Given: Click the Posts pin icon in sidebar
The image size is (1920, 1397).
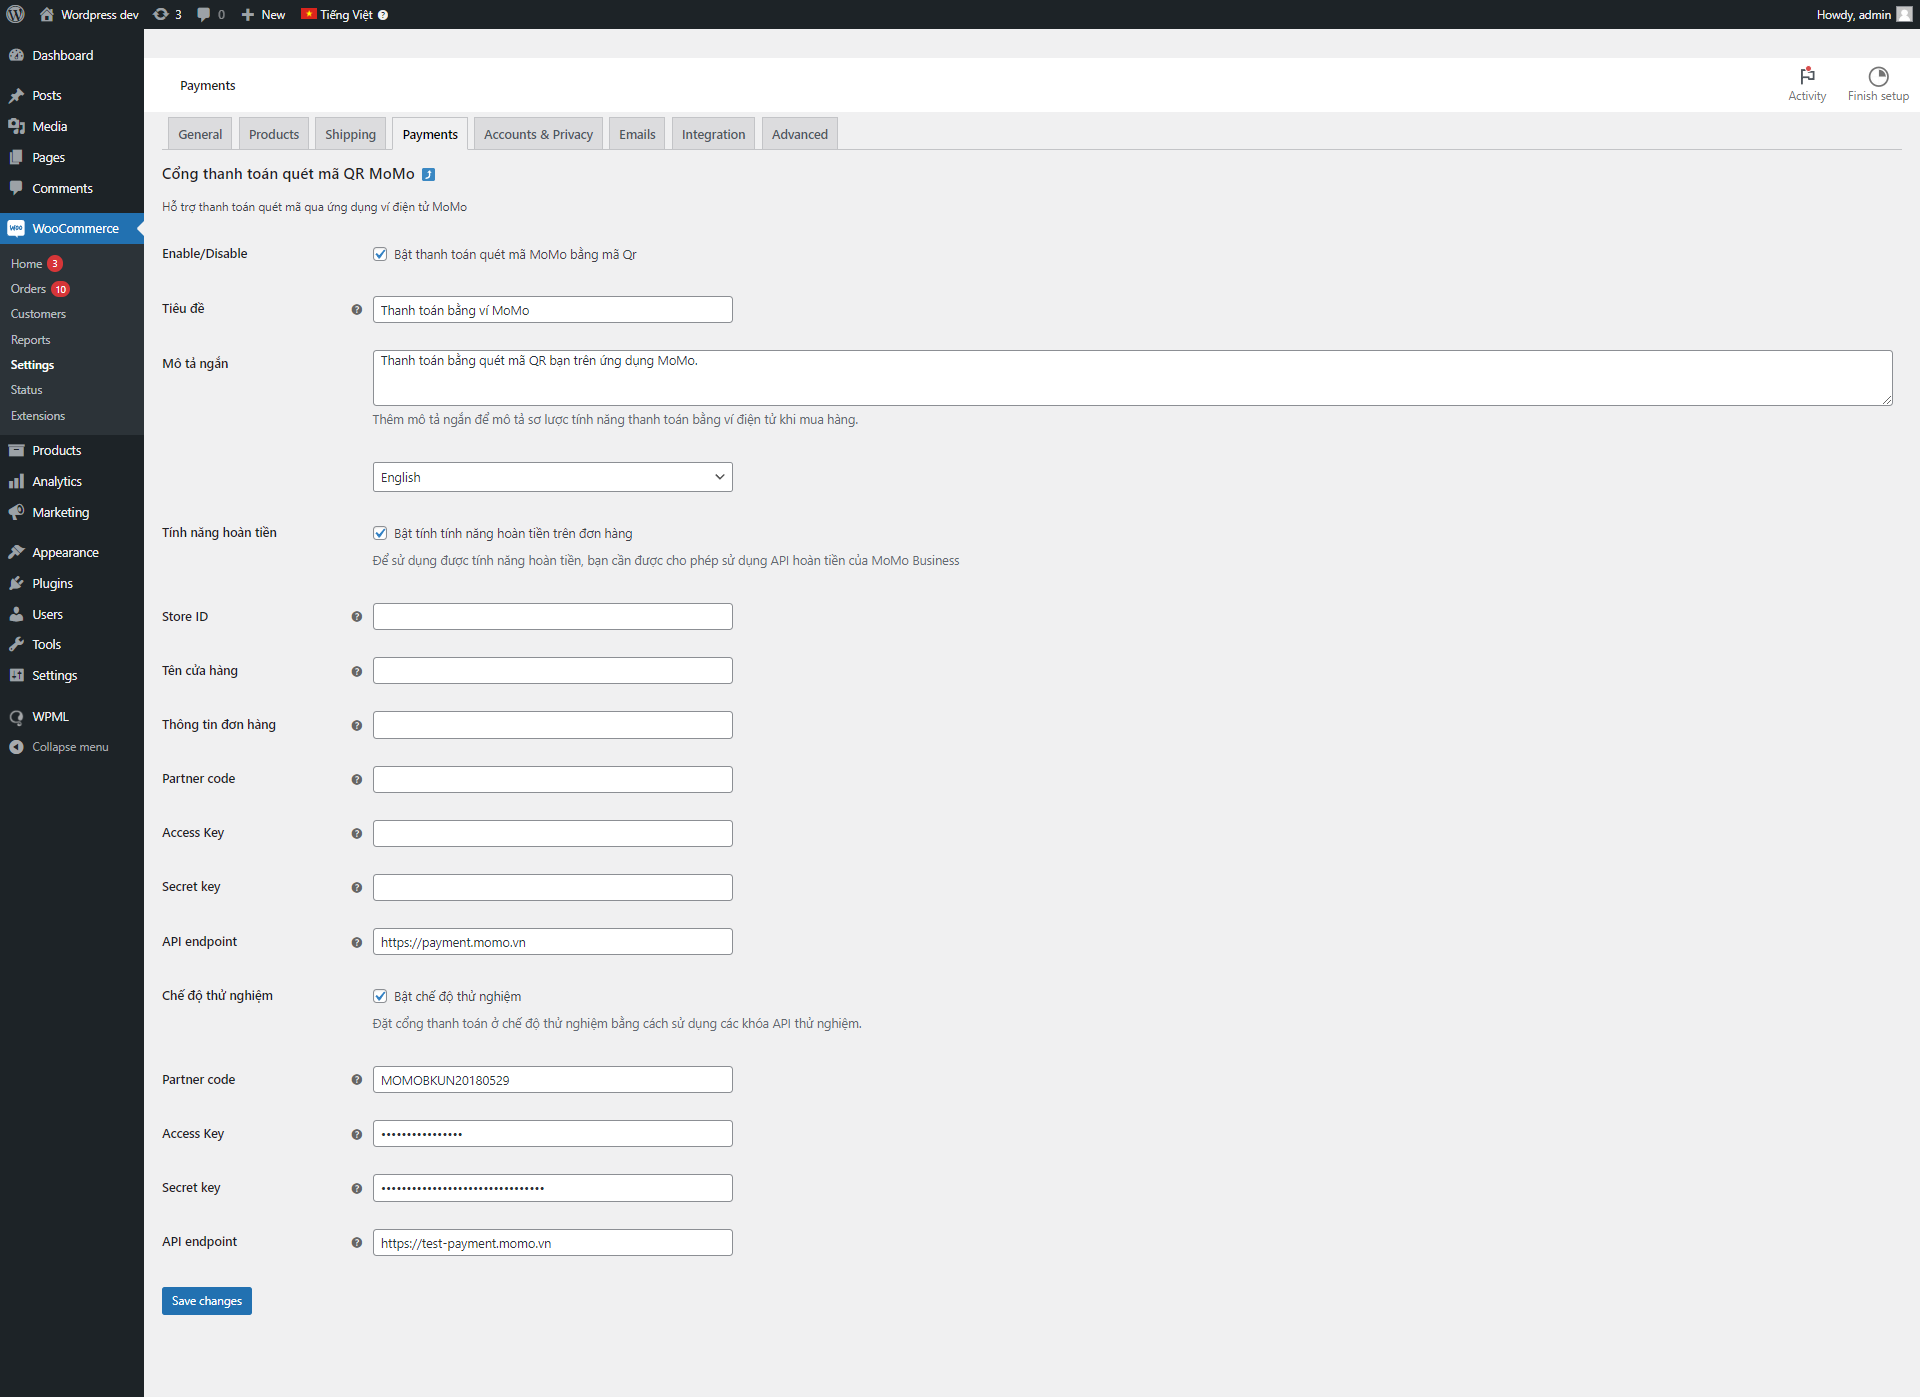Looking at the screenshot, I should tap(16, 95).
